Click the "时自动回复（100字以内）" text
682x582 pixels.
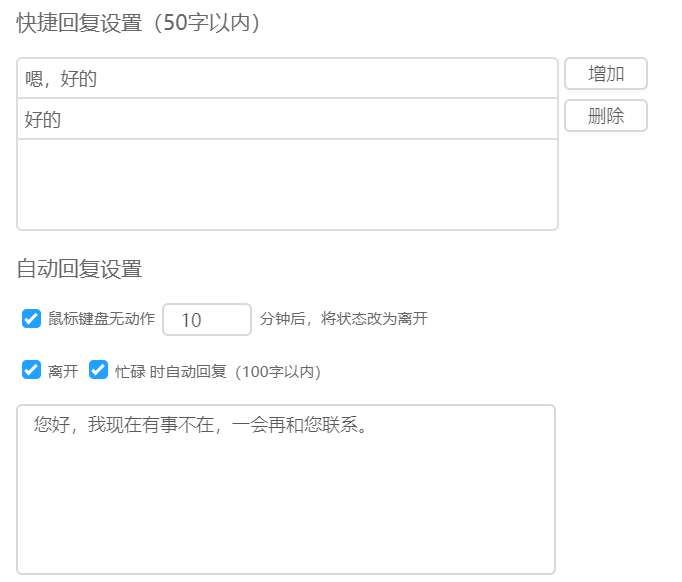pos(236,371)
